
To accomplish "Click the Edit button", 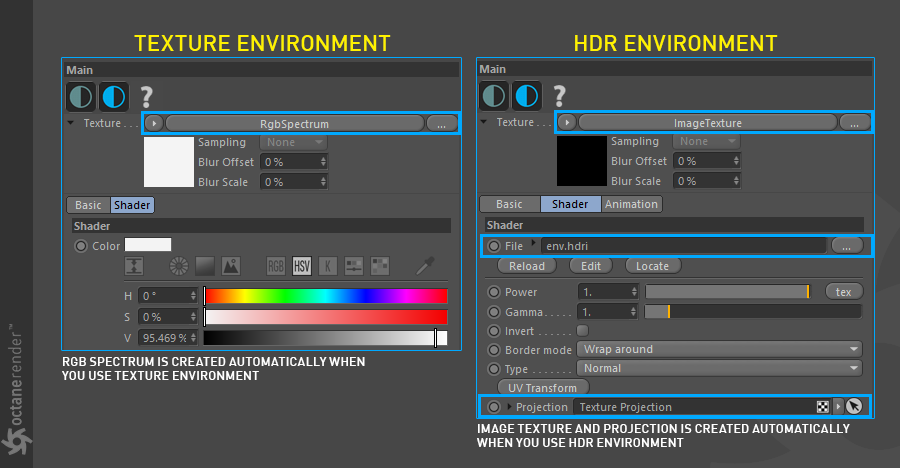I will pyautogui.click(x=591, y=266).
